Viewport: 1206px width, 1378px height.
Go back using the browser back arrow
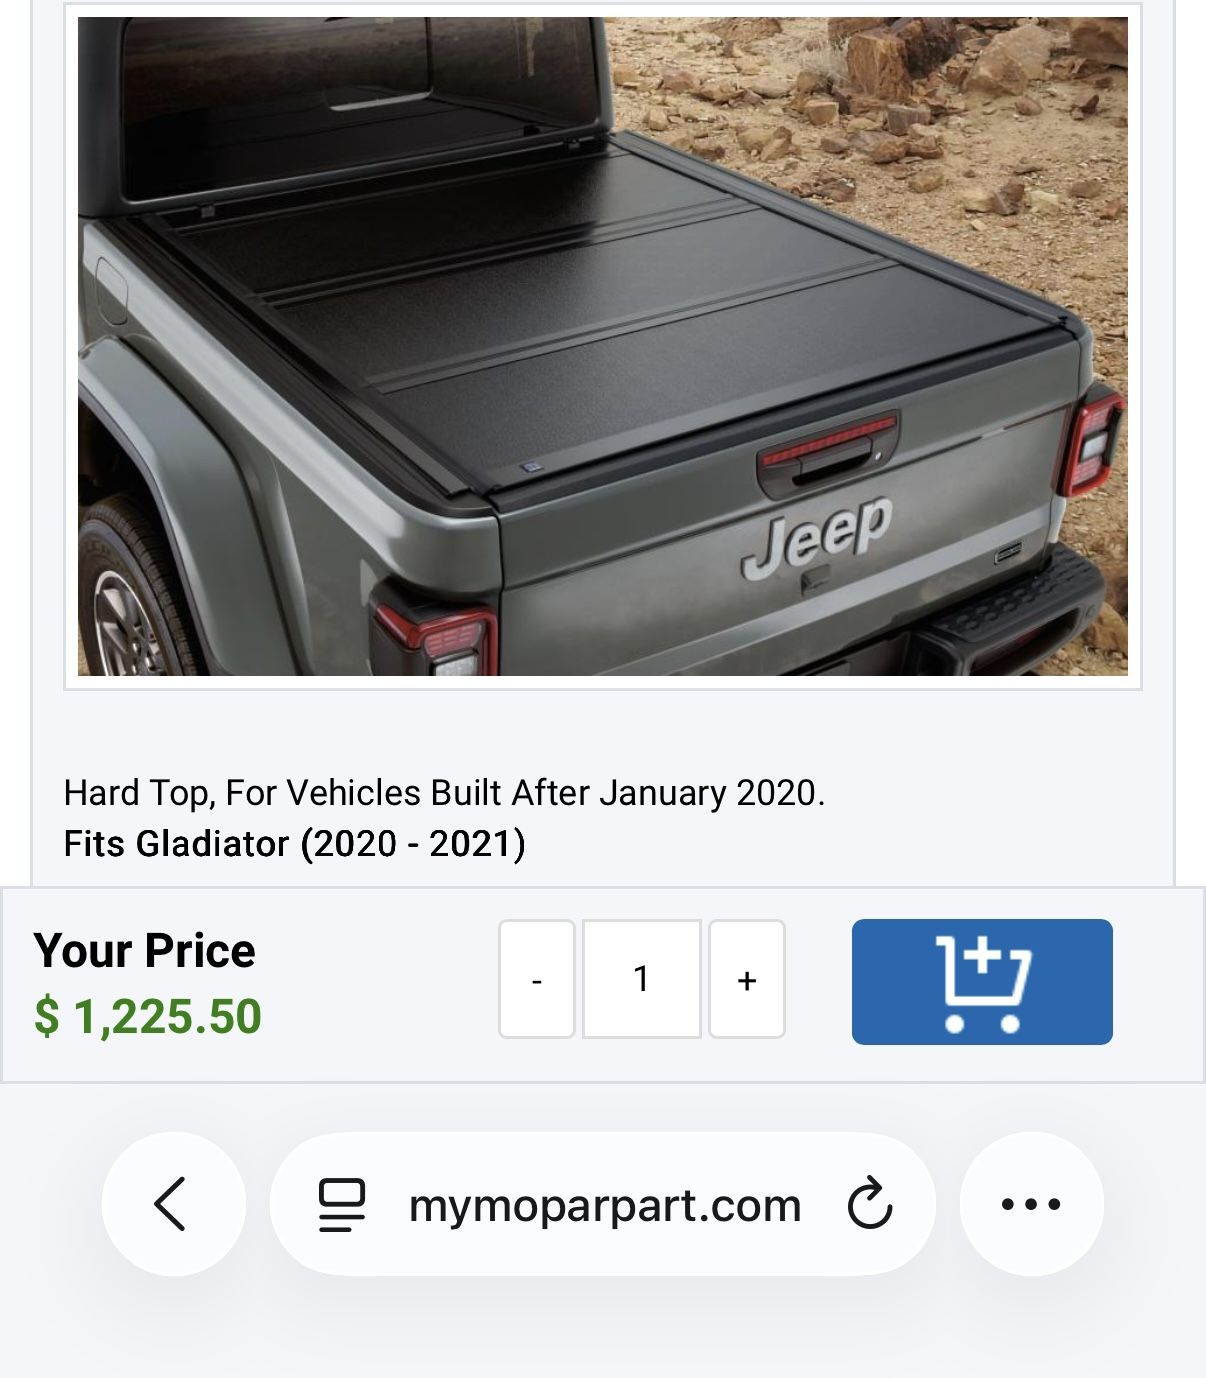click(174, 1204)
